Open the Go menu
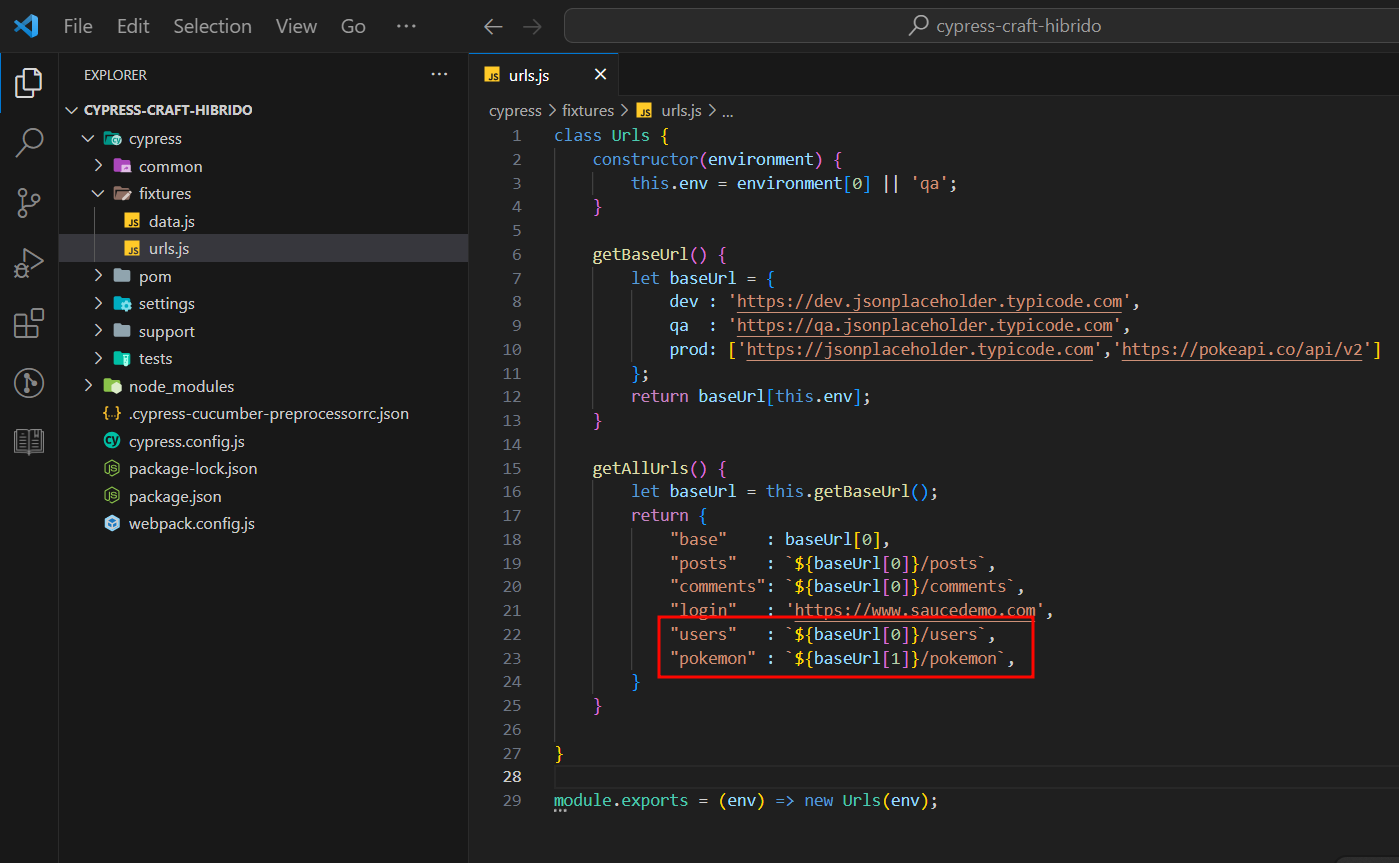This screenshot has width=1399, height=863. pos(353,27)
